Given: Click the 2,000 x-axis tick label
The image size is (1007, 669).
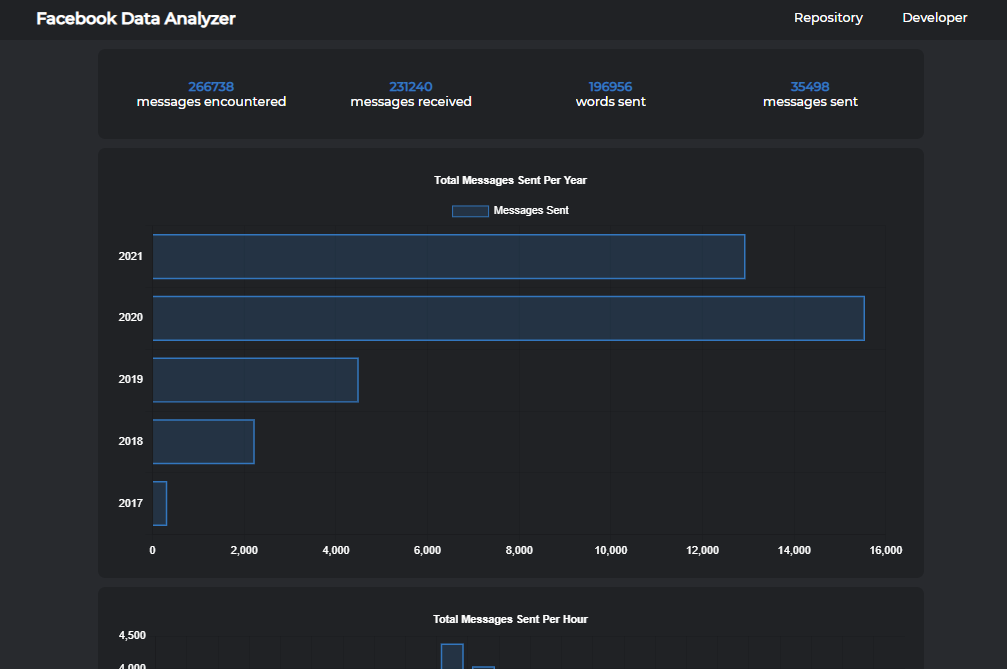Looking at the screenshot, I should [x=244, y=550].
